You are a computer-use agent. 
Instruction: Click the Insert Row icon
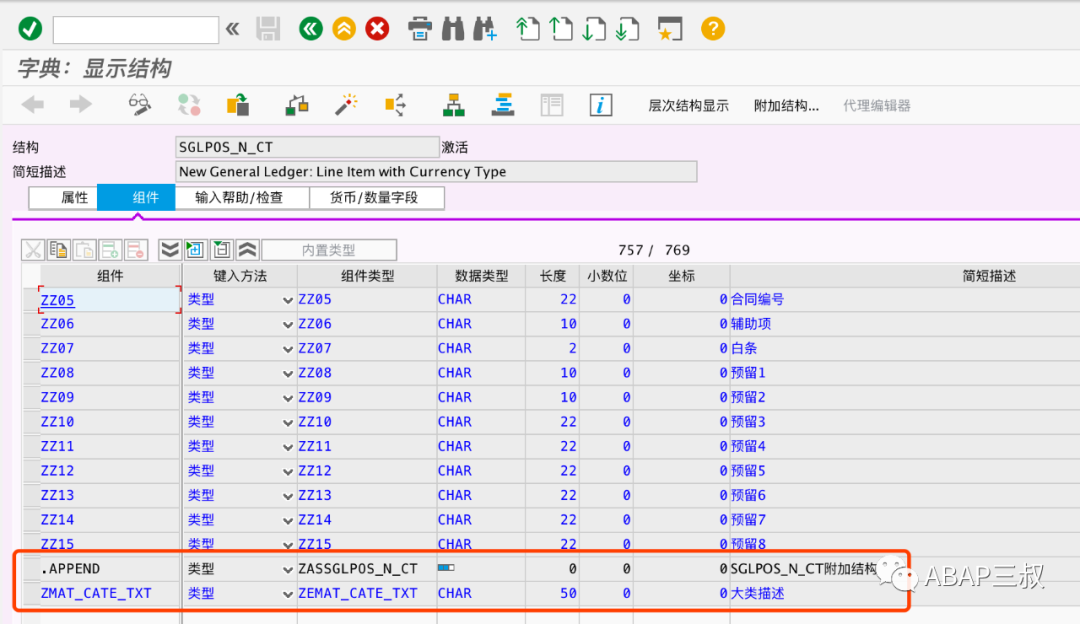(110, 249)
